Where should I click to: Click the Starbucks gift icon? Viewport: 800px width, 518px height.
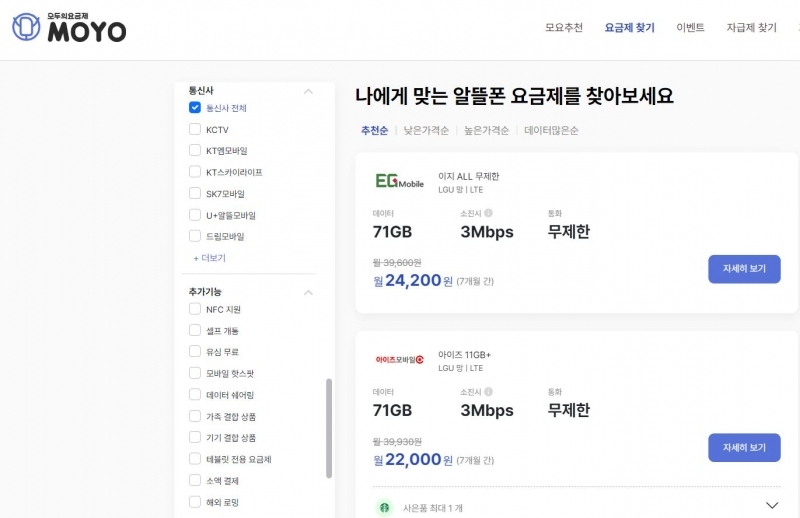385,507
